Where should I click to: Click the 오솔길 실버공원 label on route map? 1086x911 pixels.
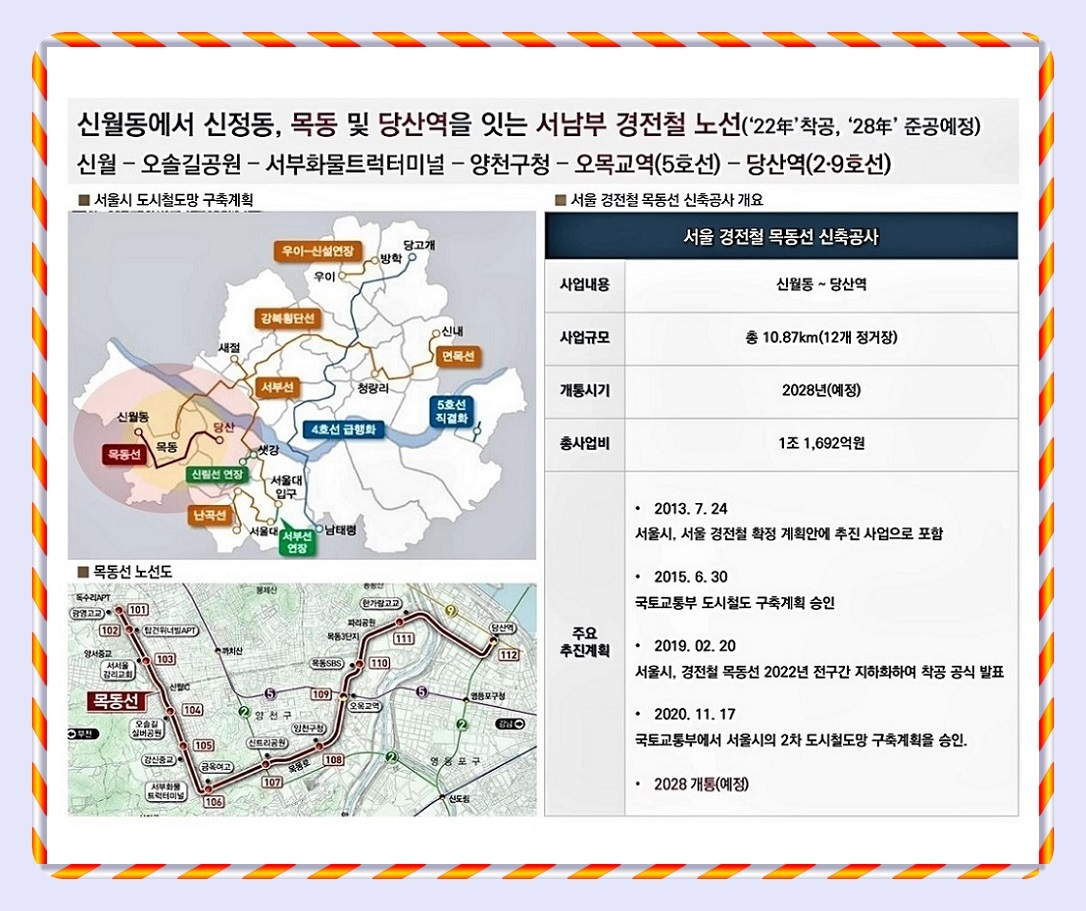pos(148,727)
